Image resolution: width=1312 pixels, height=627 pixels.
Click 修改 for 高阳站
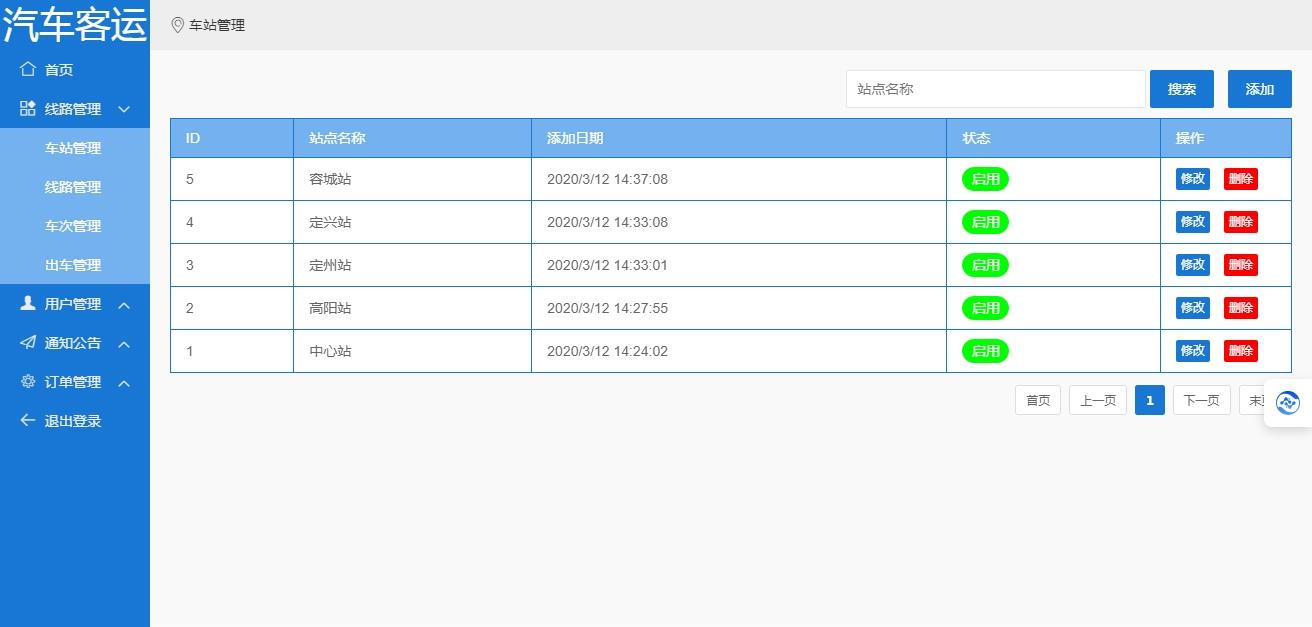1192,308
